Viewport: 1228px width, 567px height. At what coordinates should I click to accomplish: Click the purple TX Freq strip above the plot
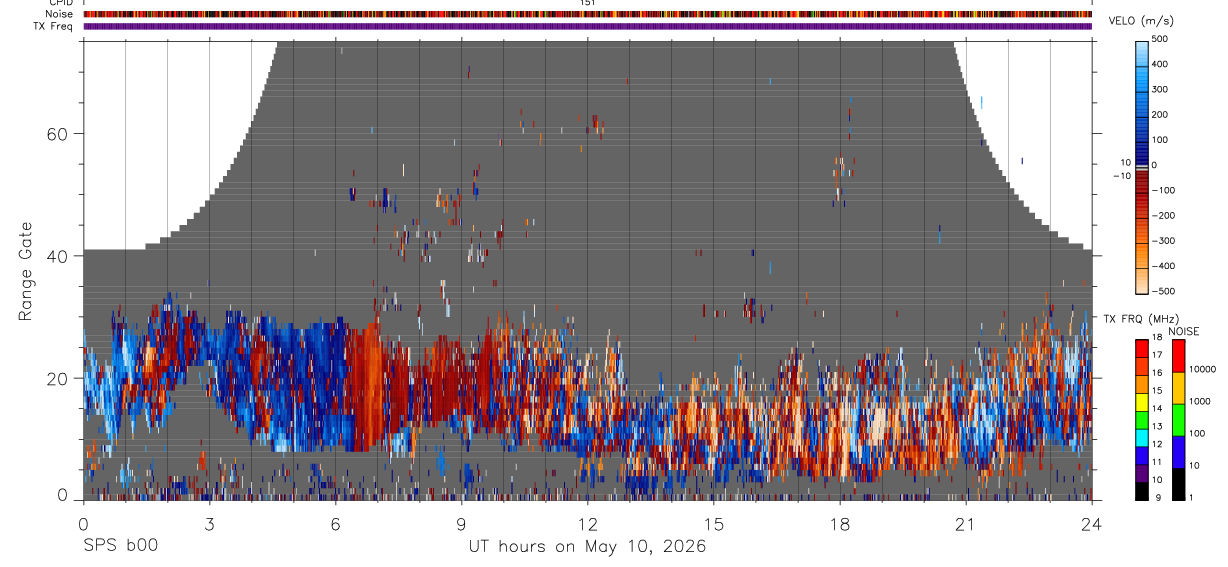point(588,26)
